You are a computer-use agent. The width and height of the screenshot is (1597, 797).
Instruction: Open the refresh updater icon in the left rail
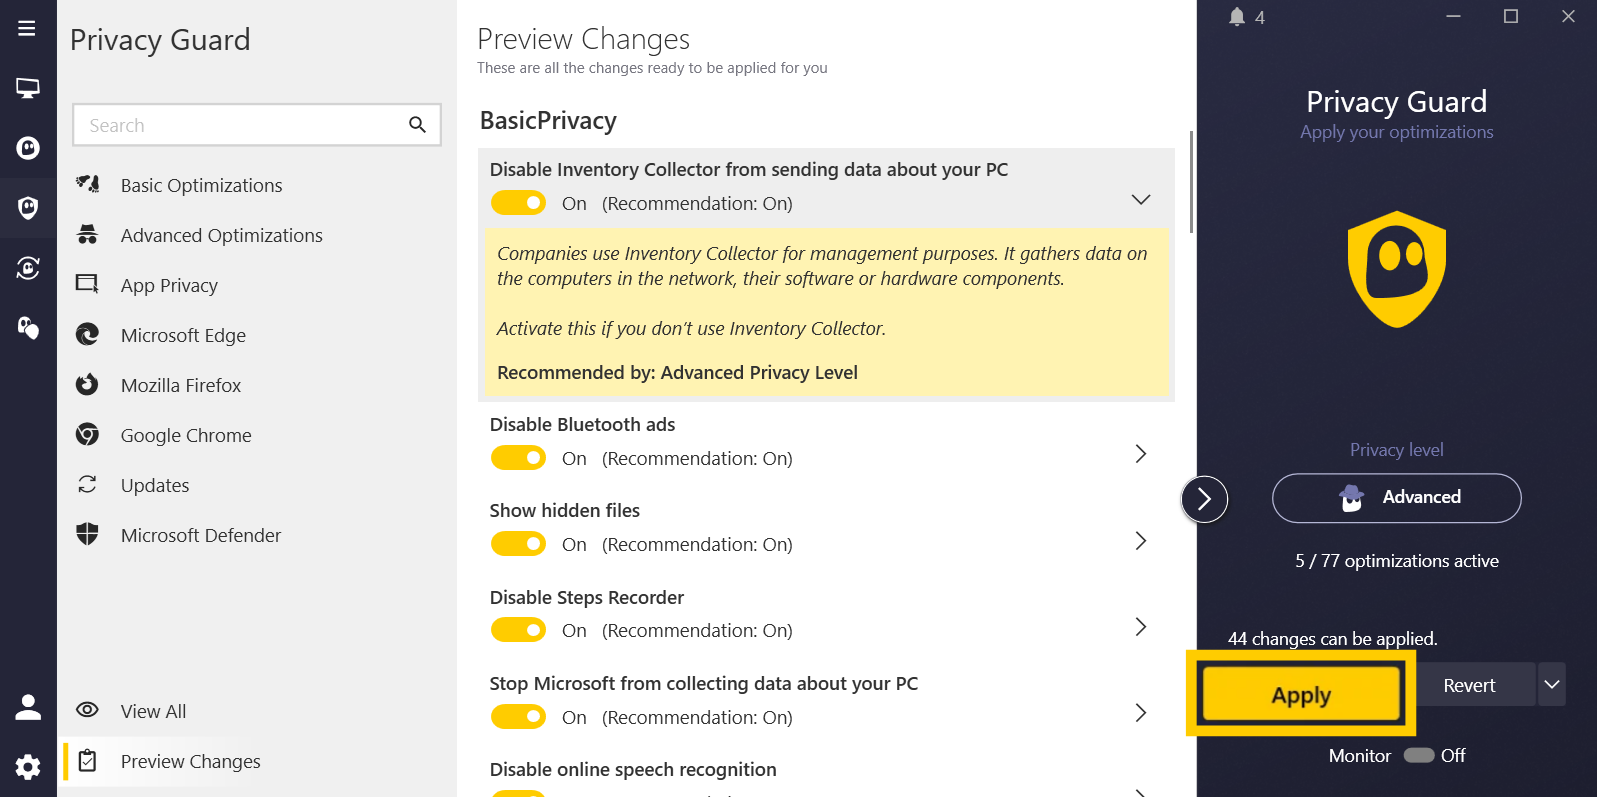coord(28,268)
